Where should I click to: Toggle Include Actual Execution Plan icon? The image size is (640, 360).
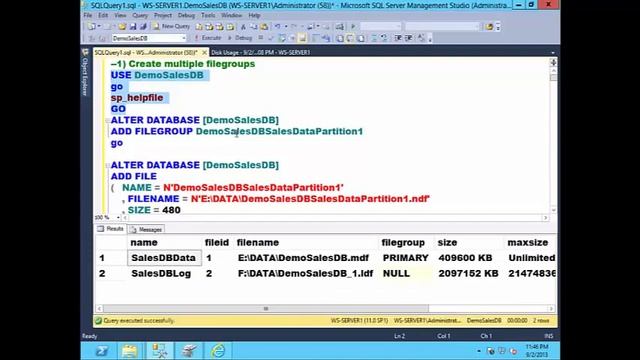316,38
